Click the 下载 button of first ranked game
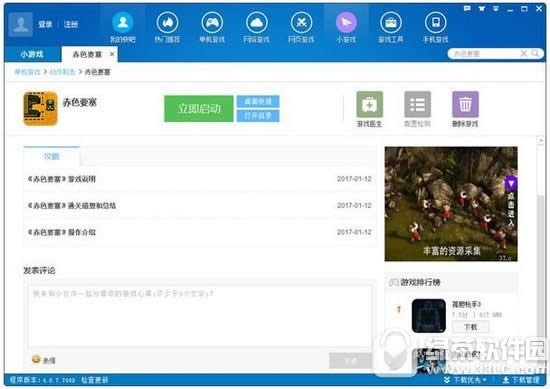The image size is (550, 389). coord(470,327)
